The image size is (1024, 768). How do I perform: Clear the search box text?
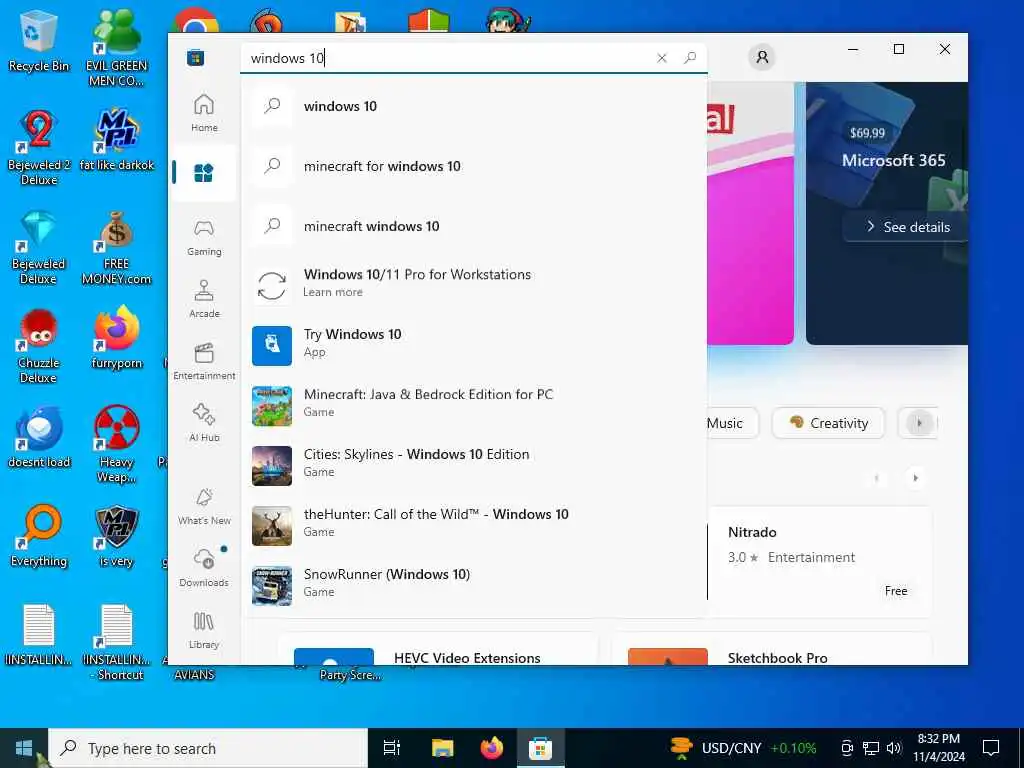662,58
